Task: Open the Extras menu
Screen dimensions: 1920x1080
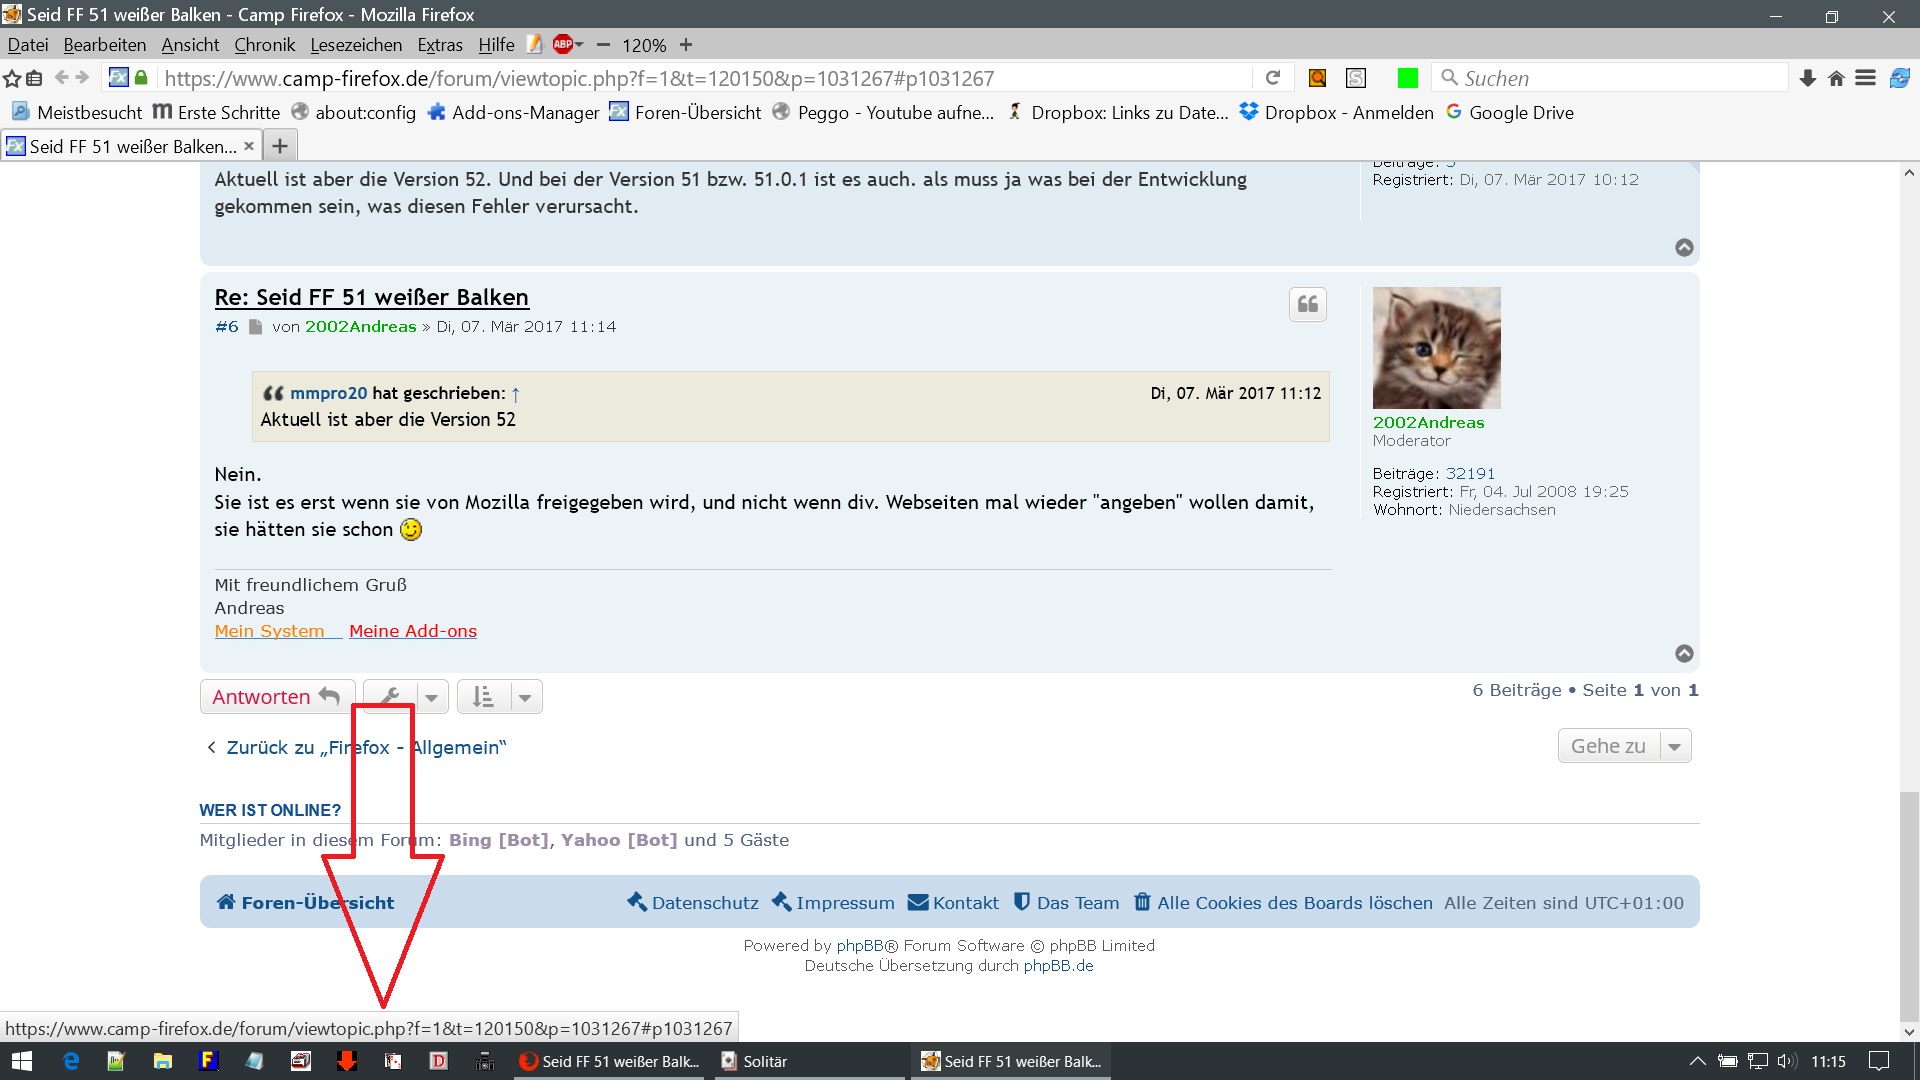Action: click(x=440, y=44)
